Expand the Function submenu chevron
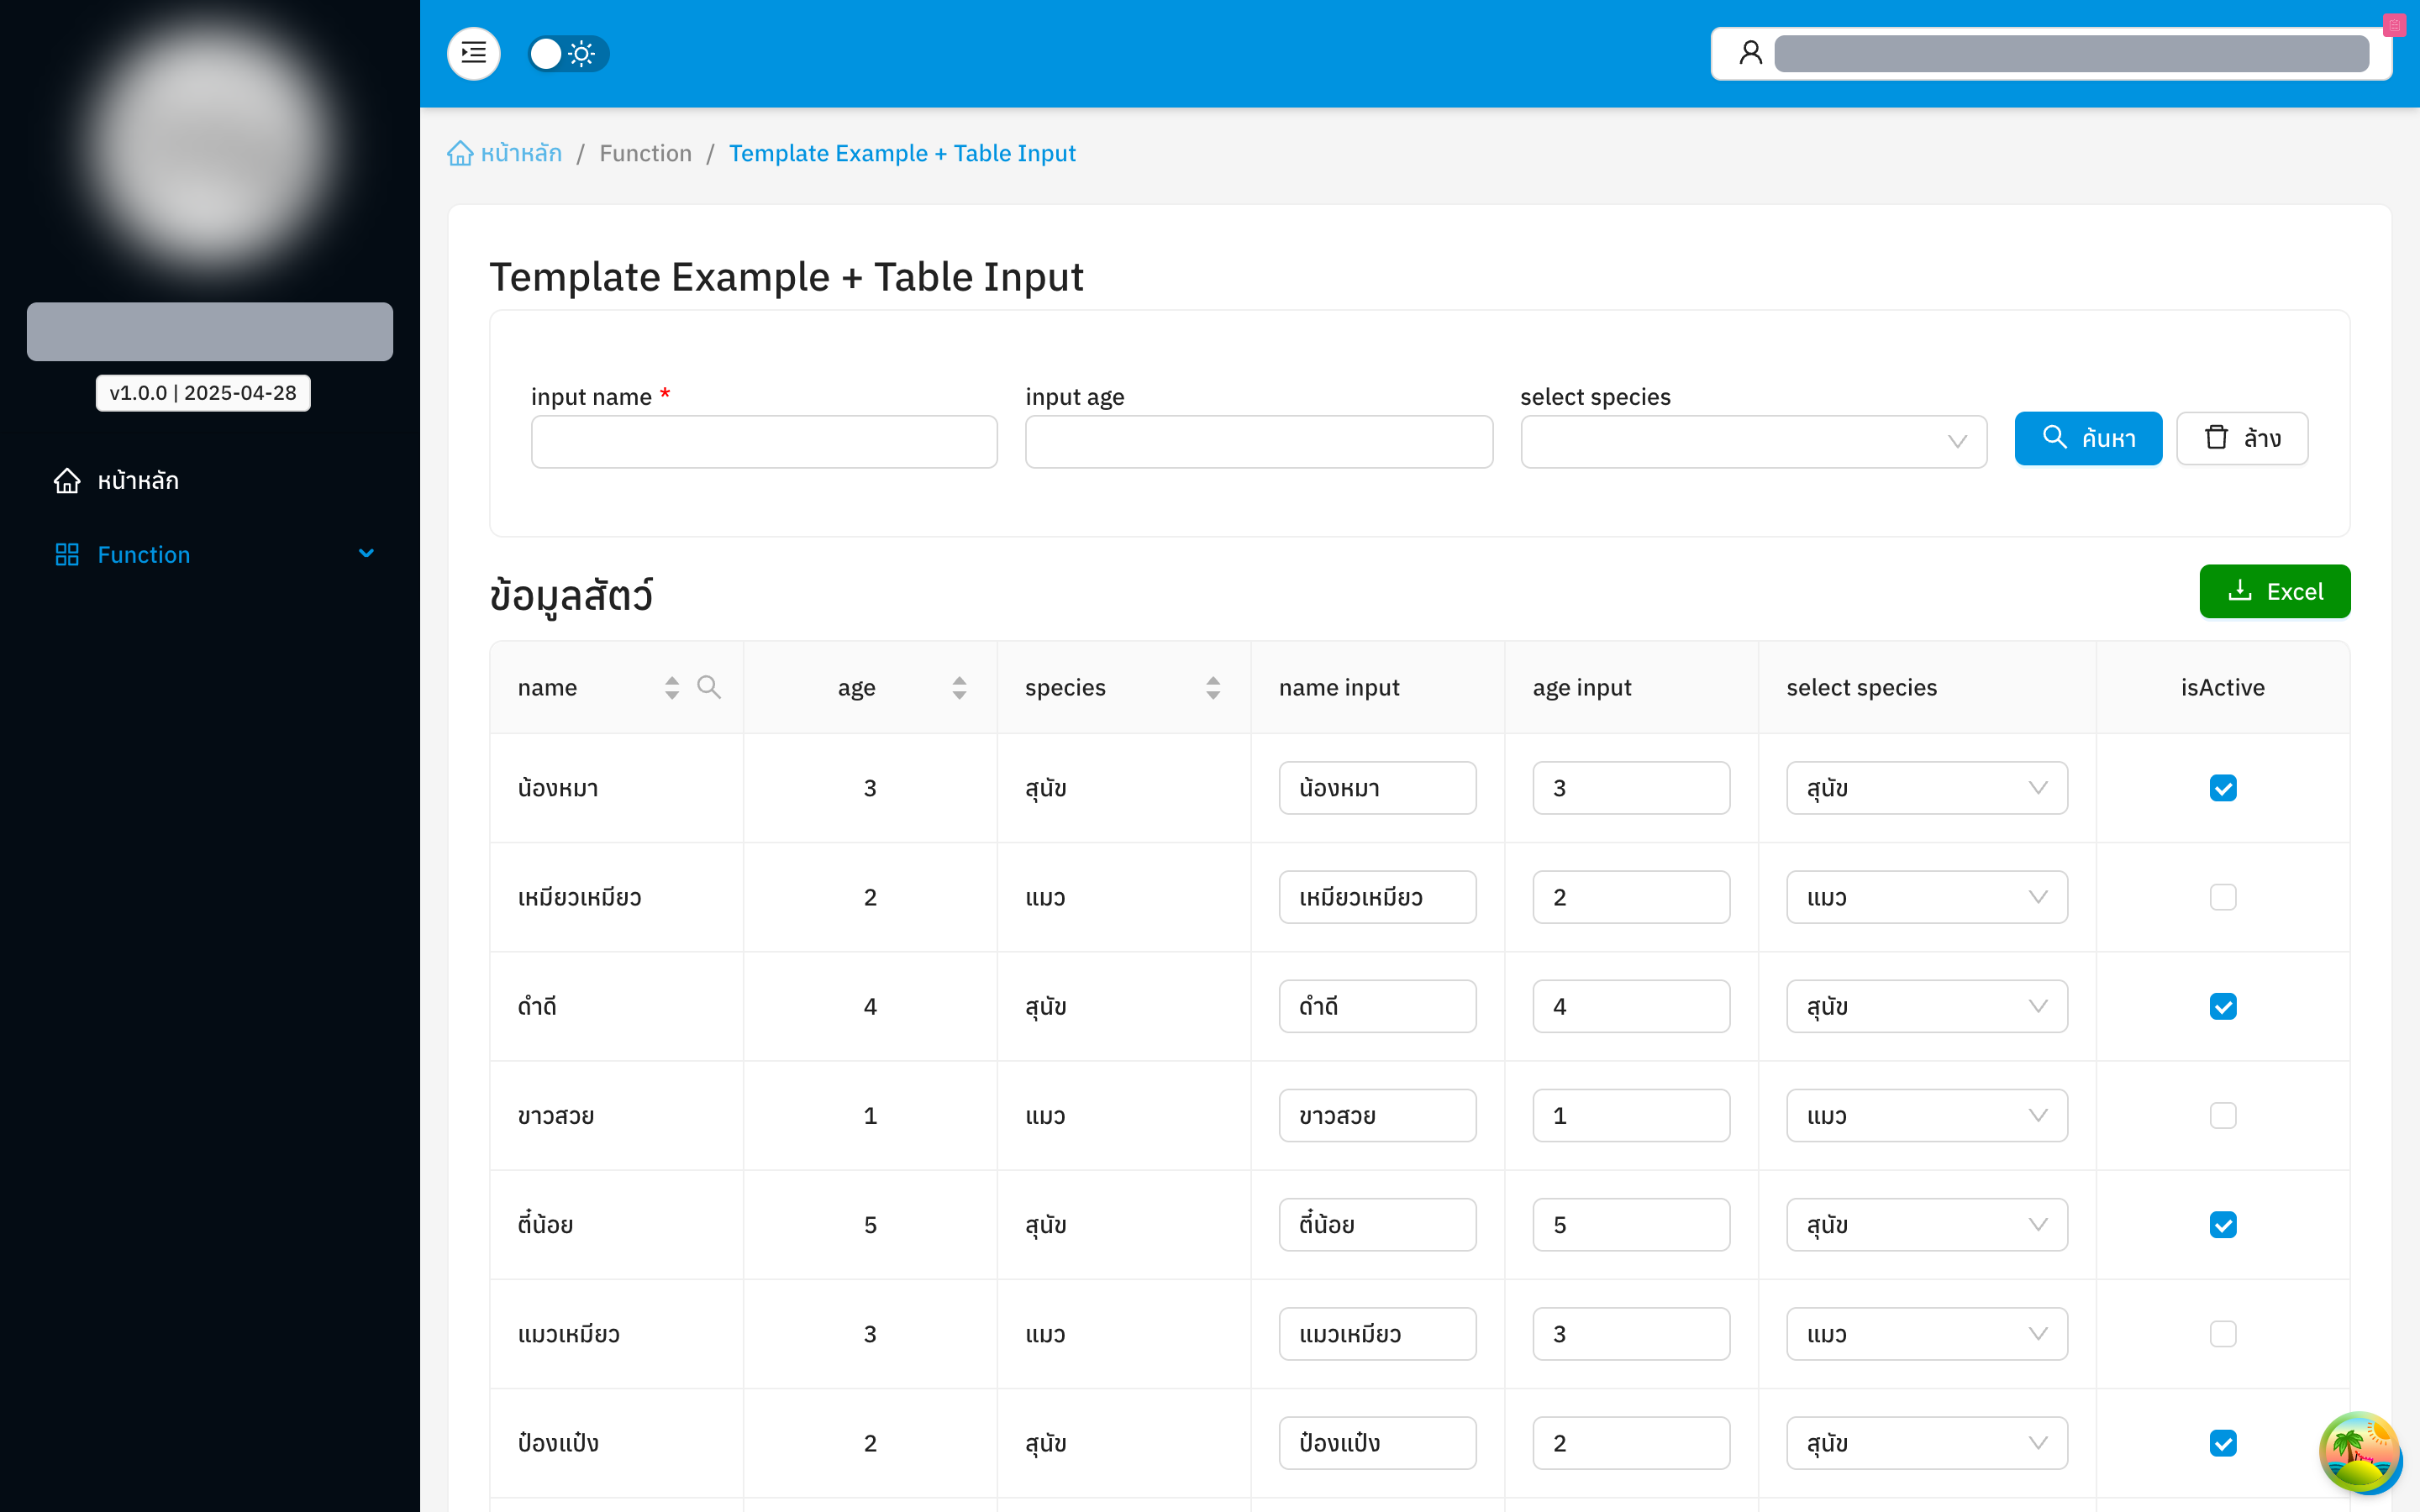The image size is (2420, 1512). click(x=366, y=553)
